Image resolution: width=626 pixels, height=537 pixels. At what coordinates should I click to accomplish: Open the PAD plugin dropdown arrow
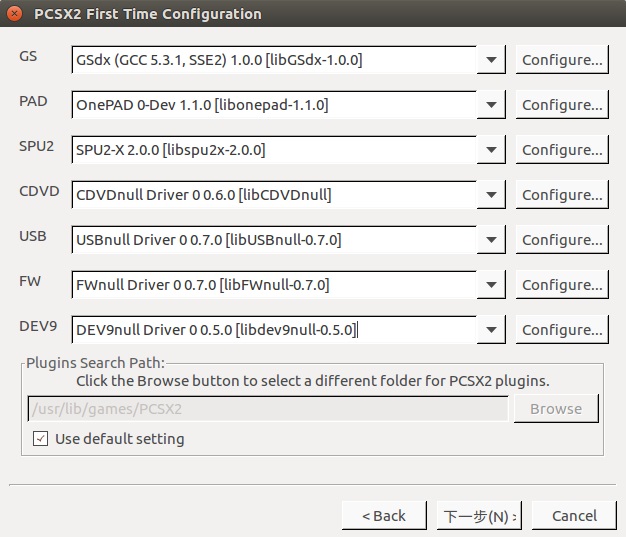pos(491,105)
